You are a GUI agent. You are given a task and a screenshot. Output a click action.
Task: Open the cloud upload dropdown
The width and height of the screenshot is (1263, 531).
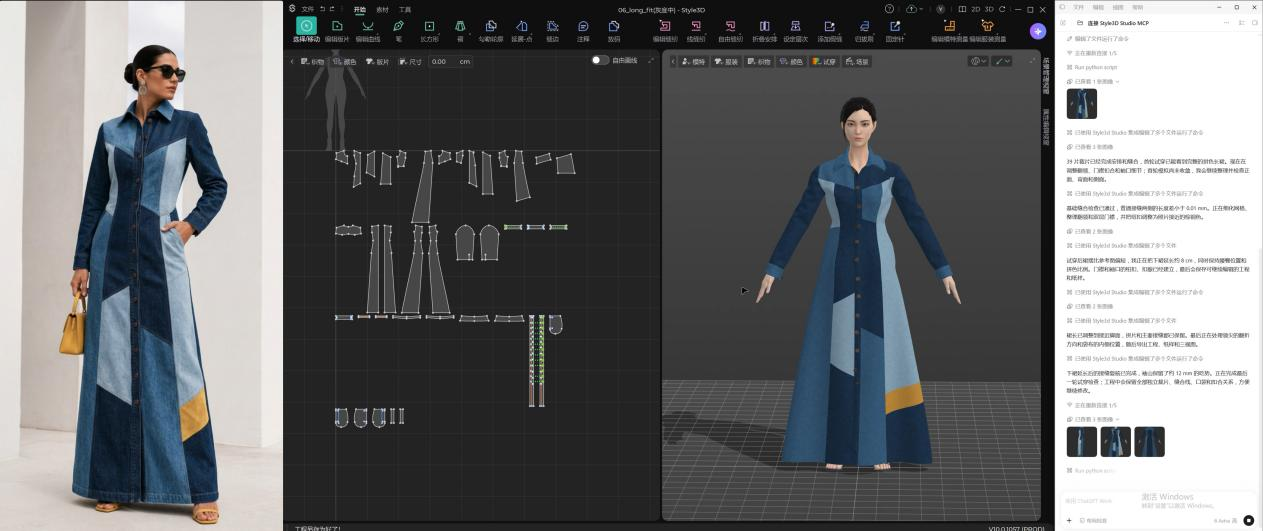[x=916, y=9]
